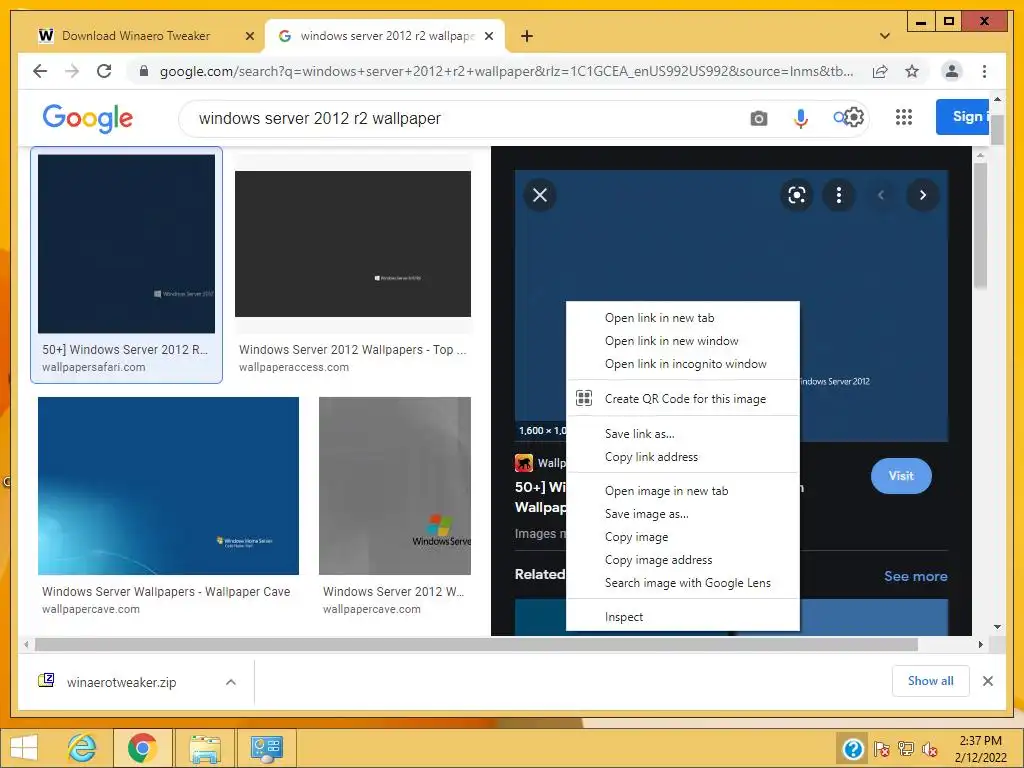Choose Search image with Google Lens
Viewport: 1024px width, 768px height.
682,583
